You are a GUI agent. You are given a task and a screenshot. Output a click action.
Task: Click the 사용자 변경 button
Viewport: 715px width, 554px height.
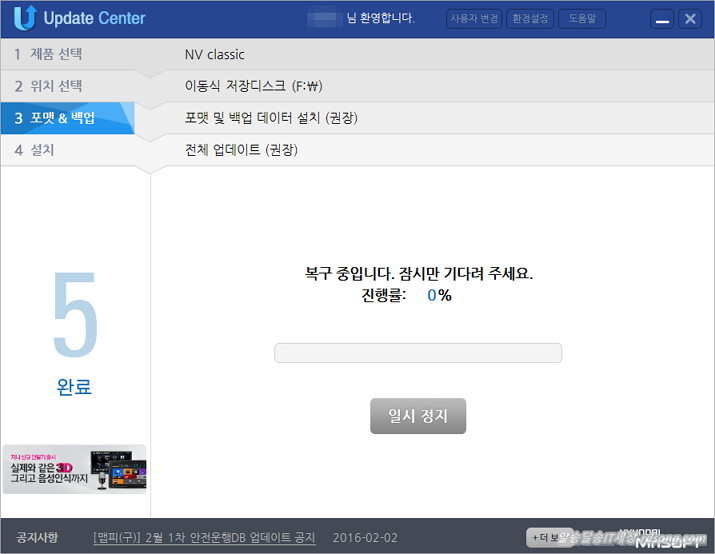coord(474,19)
